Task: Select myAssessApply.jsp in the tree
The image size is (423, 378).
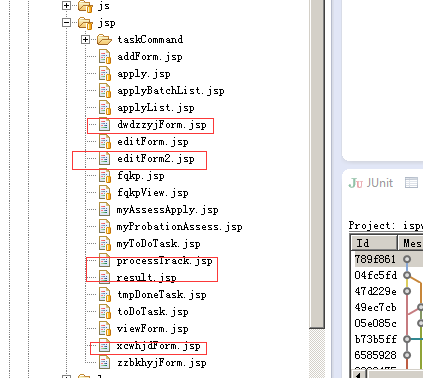Action: point(167,210)
